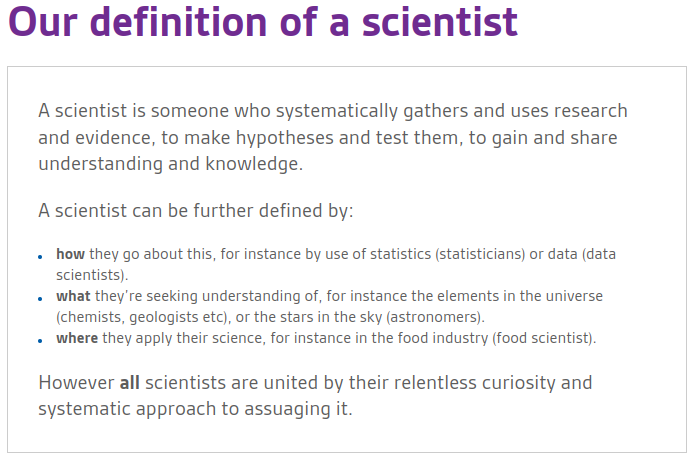Click 'understanding and knowledge' text

click(x=170, y=164)
